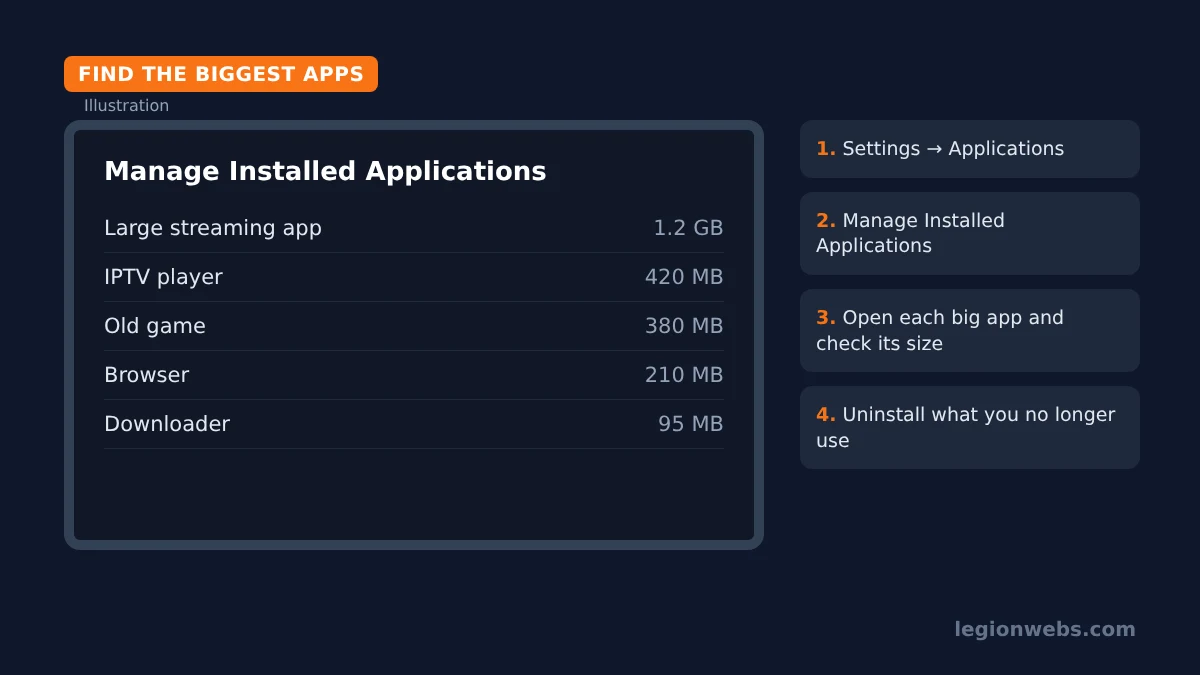The image size is (1200, 675).
Task: Click the 380 MB size value
Action: click(x=684, y=326)
